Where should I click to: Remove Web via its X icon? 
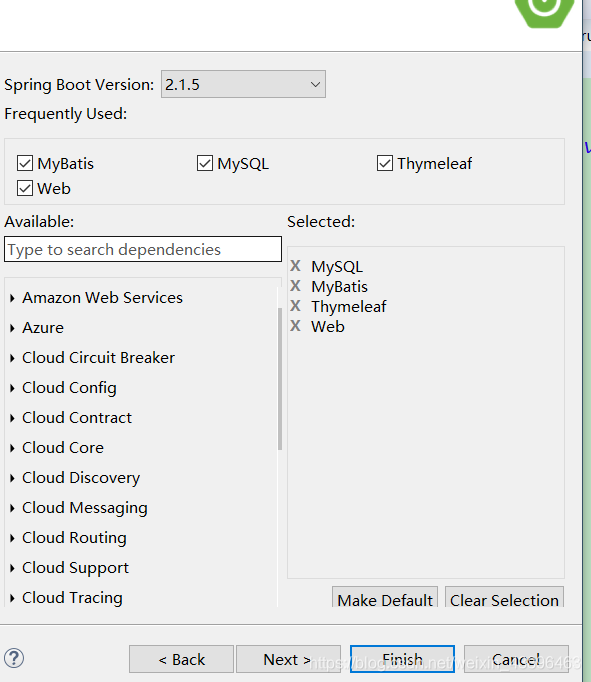295,326
